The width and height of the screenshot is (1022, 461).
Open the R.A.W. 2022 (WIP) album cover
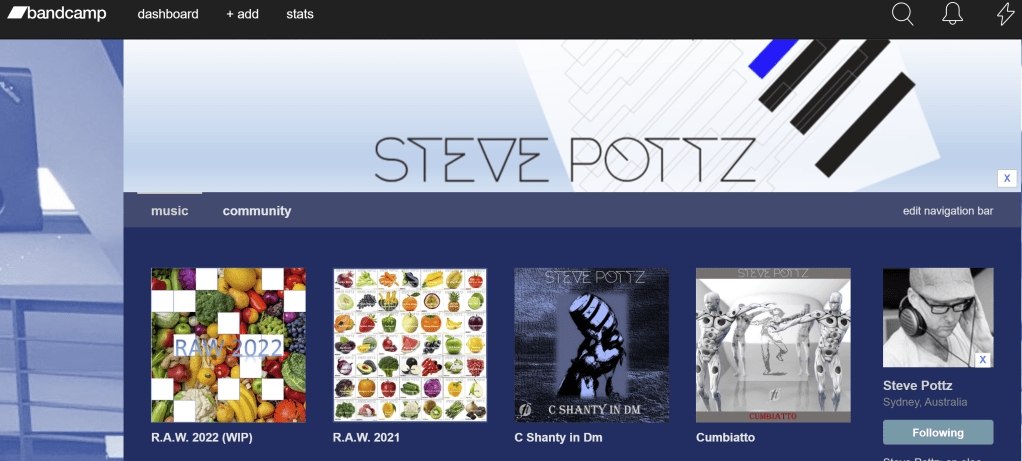(228, 345)
